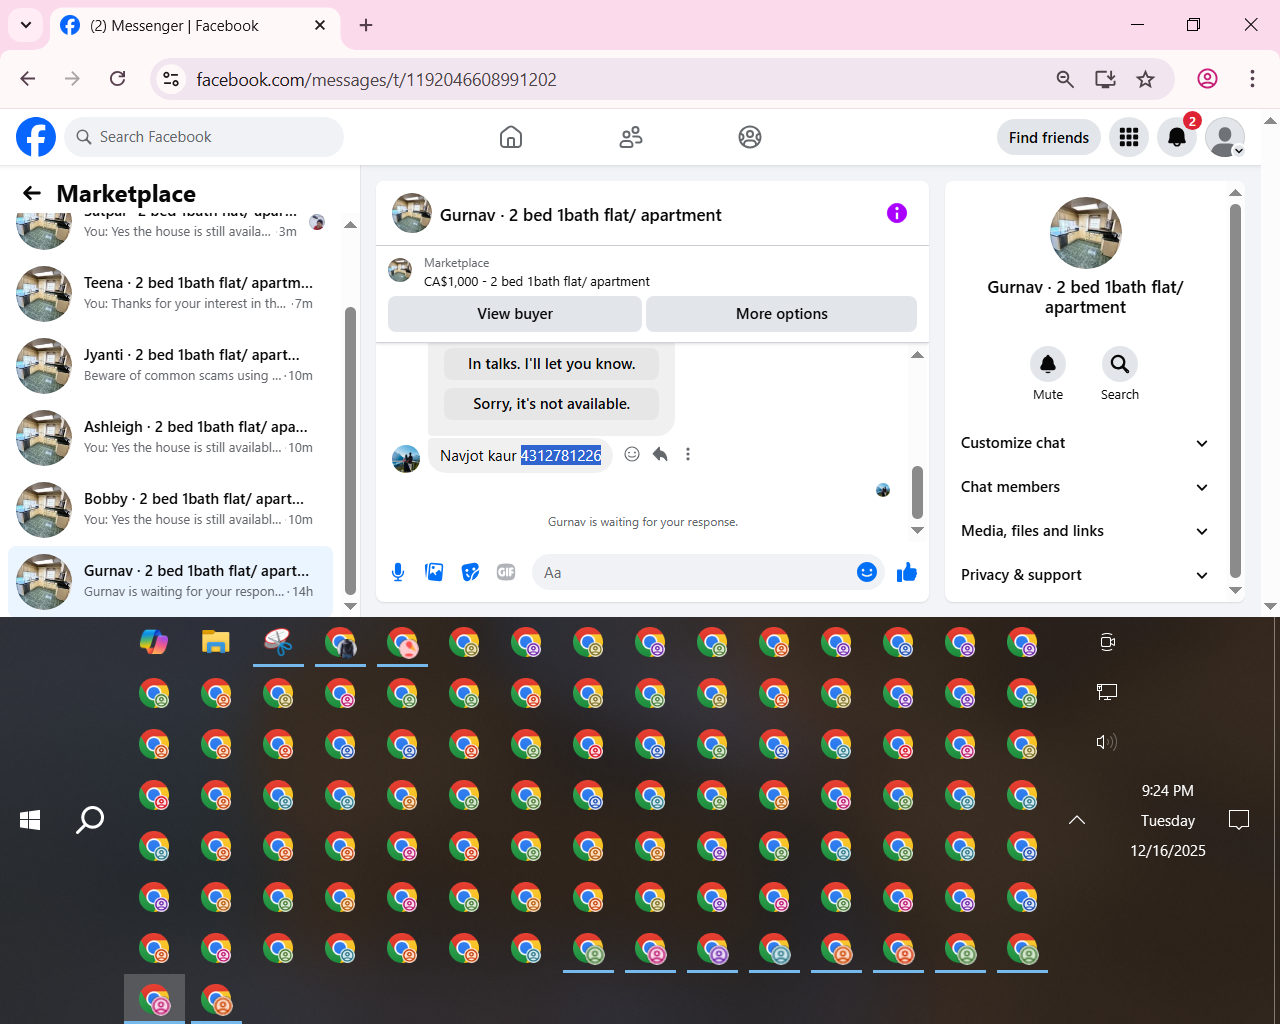Reload the Messenger page
1280x1024 pixels.
point(117,79)
